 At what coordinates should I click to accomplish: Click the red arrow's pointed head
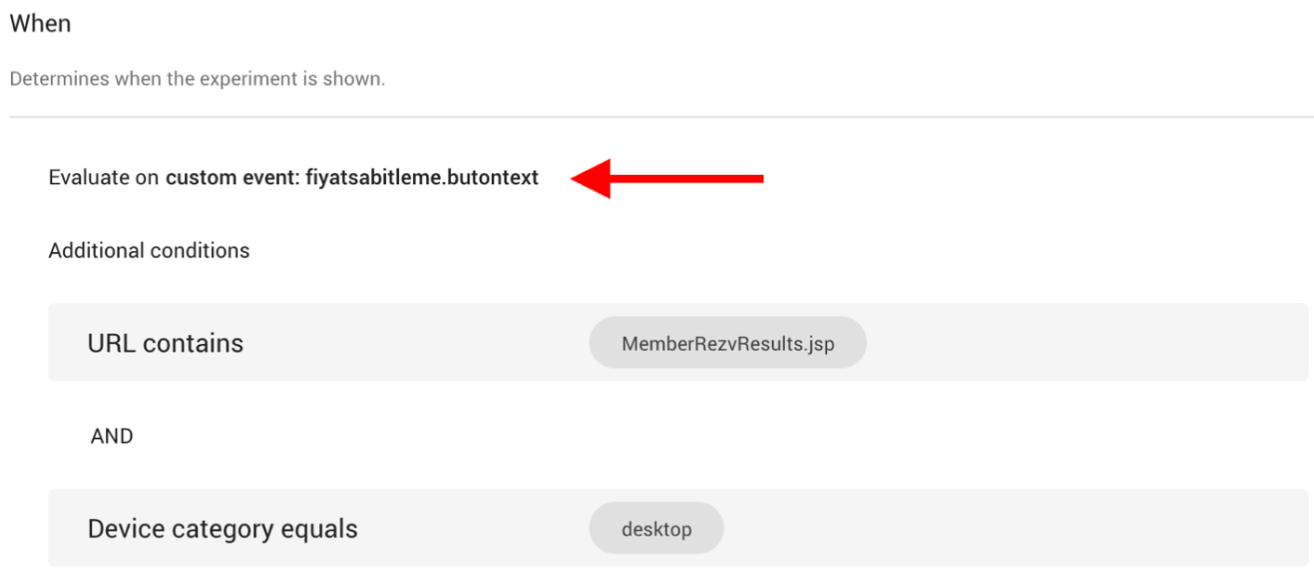pyautogui.click(x=590, y=178)
